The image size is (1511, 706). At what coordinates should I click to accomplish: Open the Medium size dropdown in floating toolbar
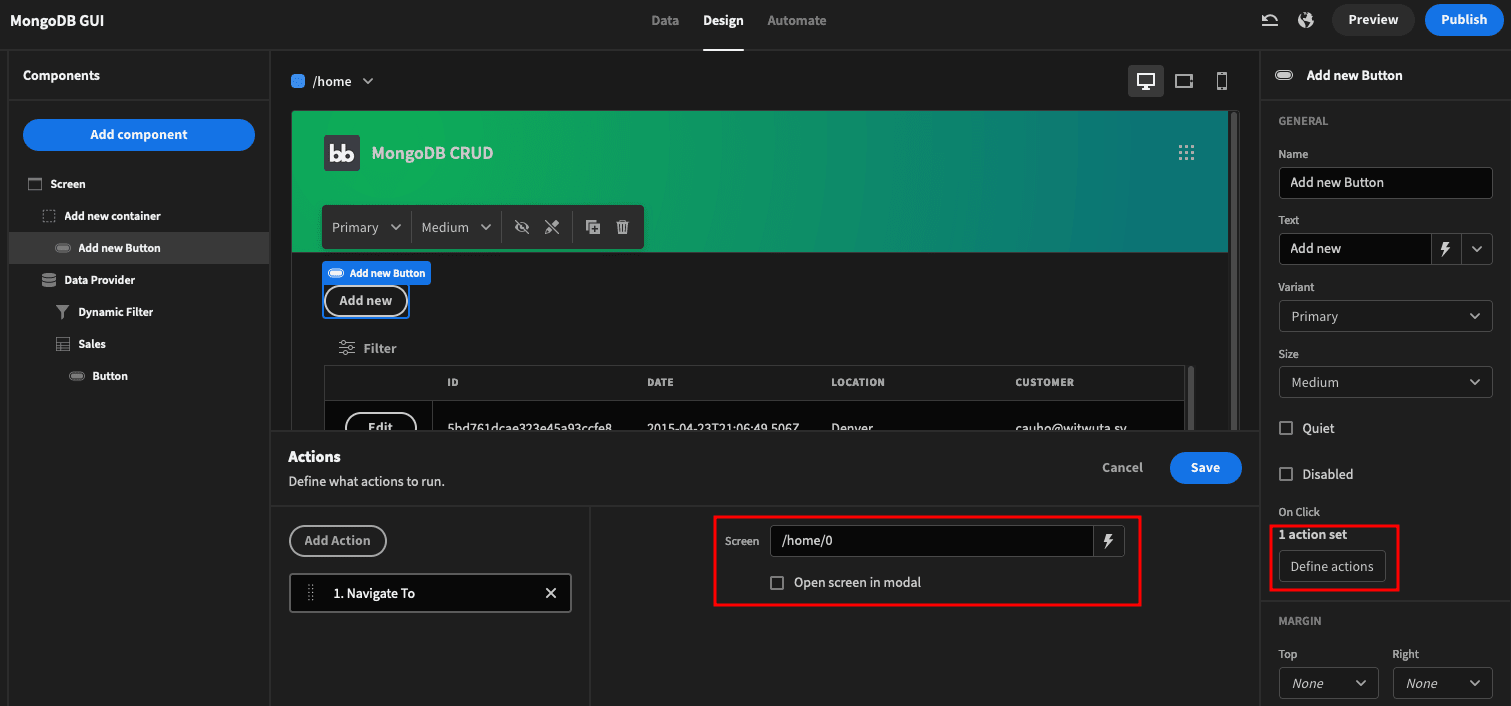[456, 227]
